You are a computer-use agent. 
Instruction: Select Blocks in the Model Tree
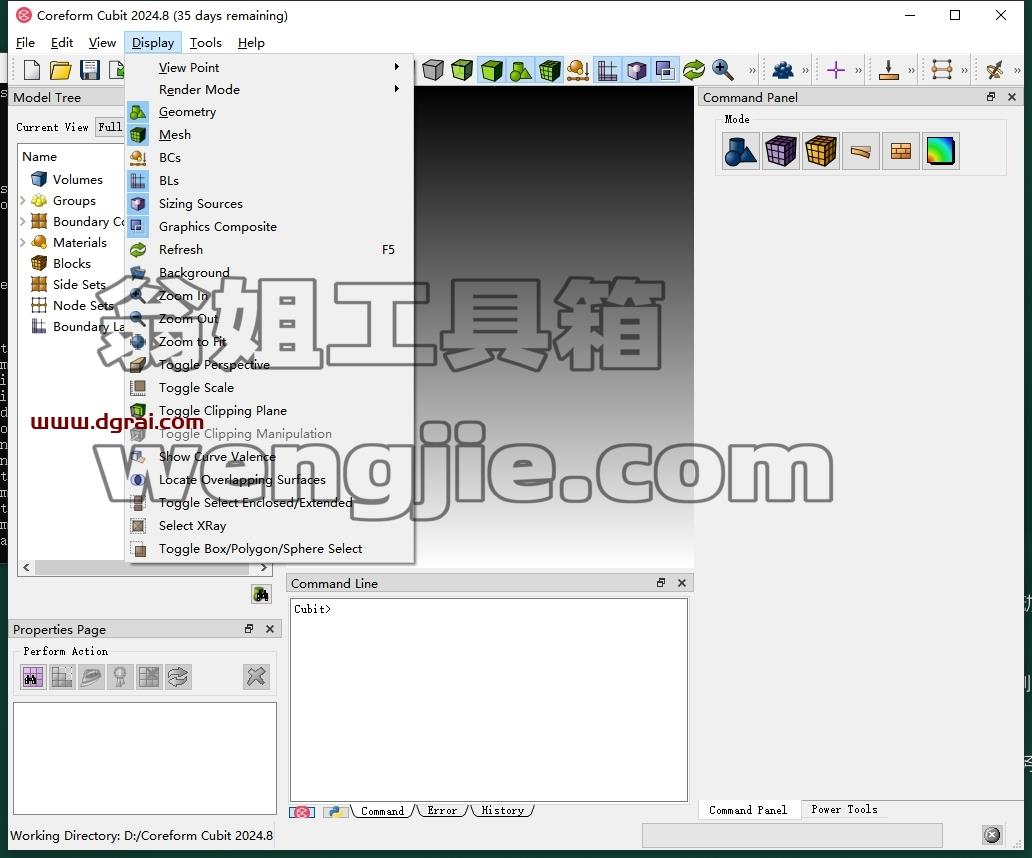[61, 263]
